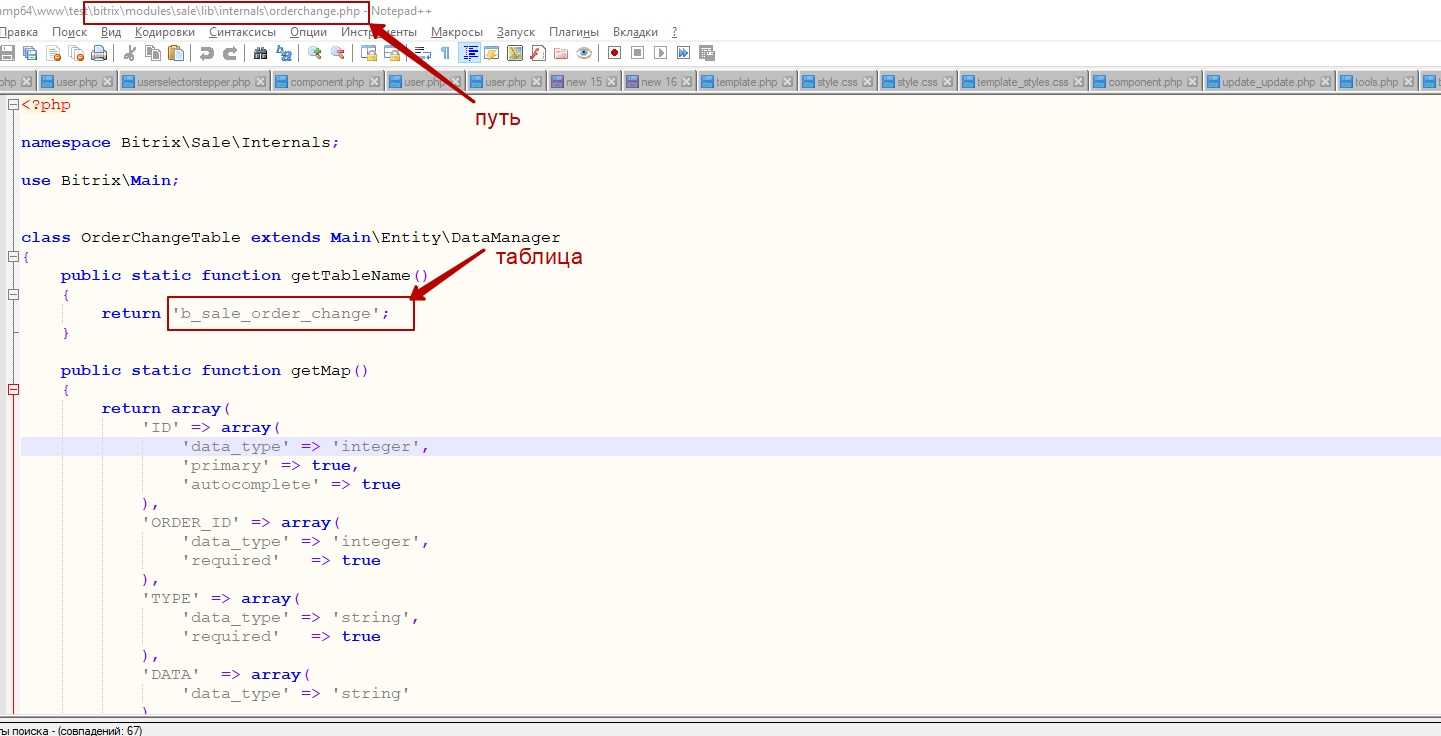Click the 'autocomplete' => true line
This screenshot has height=736, width=1441.
[291, 485]
